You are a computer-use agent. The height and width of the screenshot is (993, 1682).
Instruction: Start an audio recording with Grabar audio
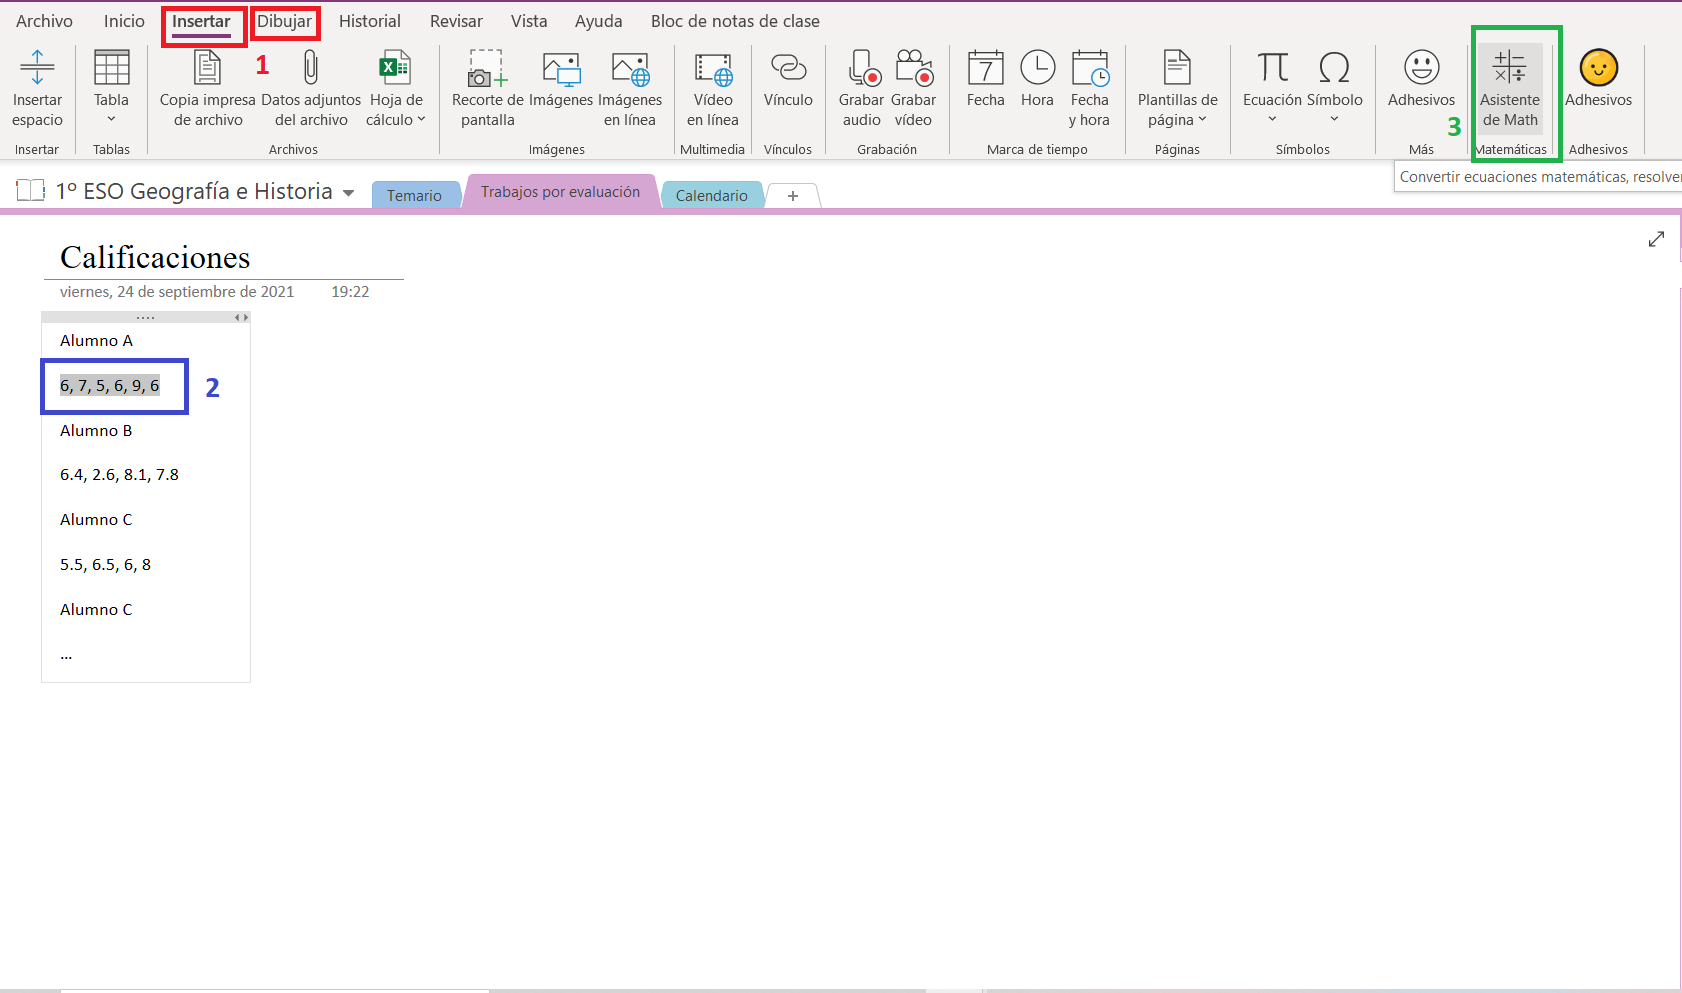[860, 88]
